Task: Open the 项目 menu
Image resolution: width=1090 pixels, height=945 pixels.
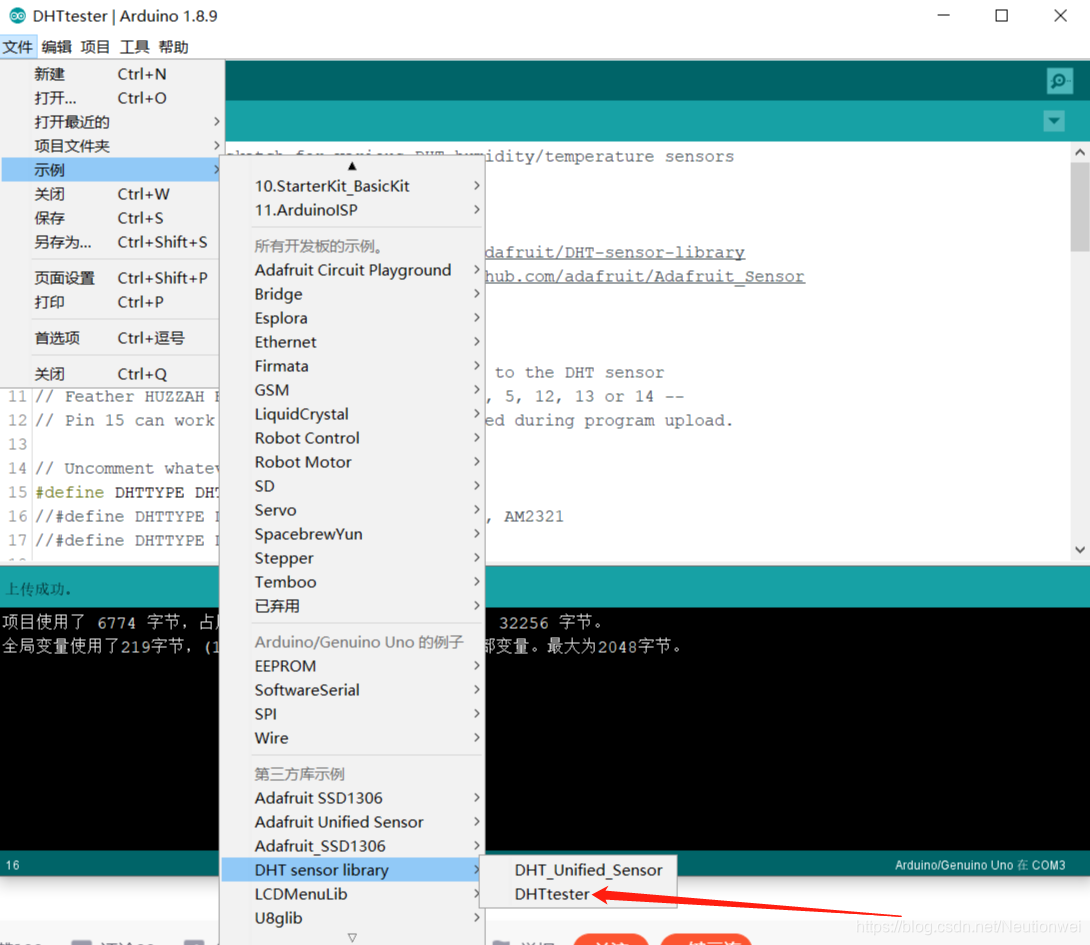Action: pos(95,47)
